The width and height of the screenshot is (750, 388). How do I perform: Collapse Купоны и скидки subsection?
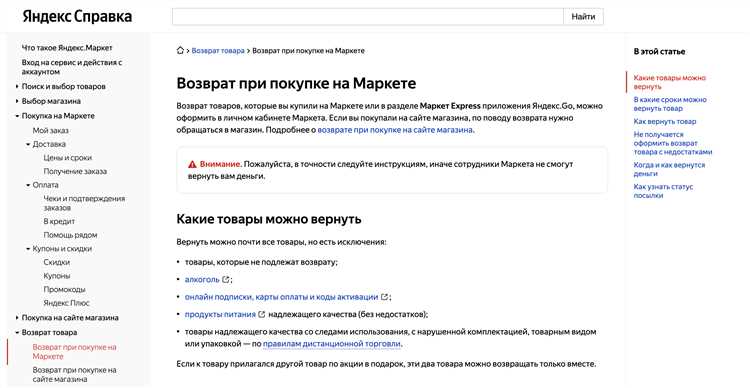click(x=28, y=249)
